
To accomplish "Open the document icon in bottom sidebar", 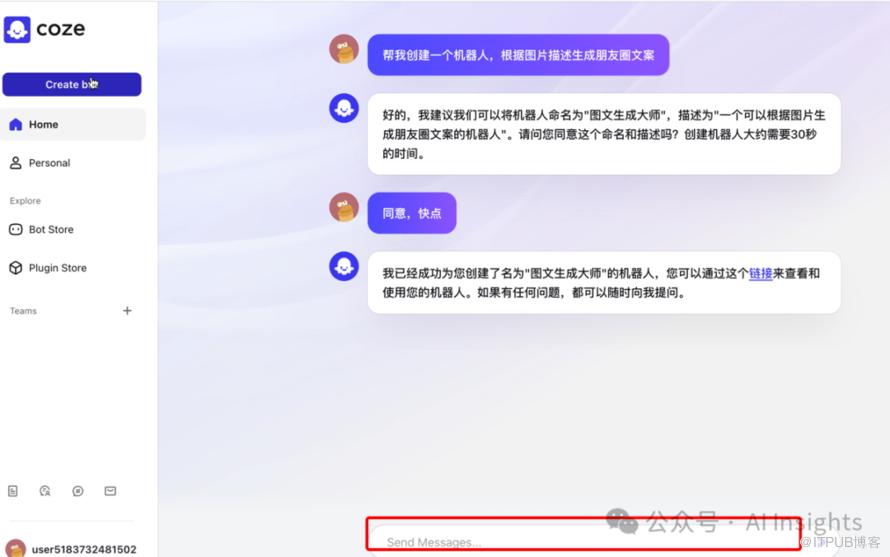I will pyautogui.click(x=13, y=491).
